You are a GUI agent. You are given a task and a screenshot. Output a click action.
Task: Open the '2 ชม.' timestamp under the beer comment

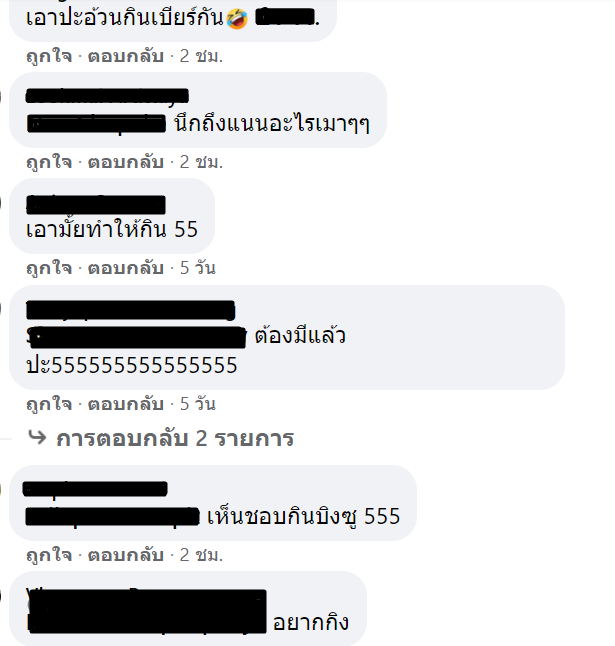(x=201, y=56)
